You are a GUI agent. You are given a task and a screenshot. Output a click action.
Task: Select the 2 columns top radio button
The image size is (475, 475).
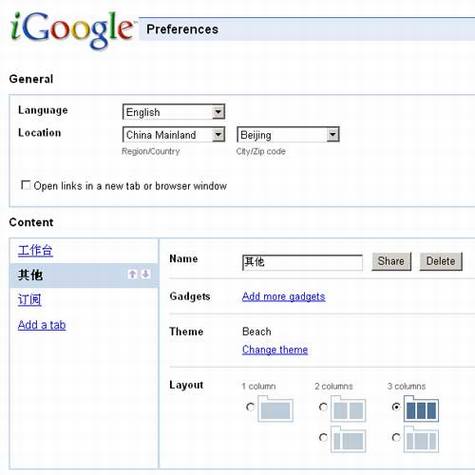(323, 407)
